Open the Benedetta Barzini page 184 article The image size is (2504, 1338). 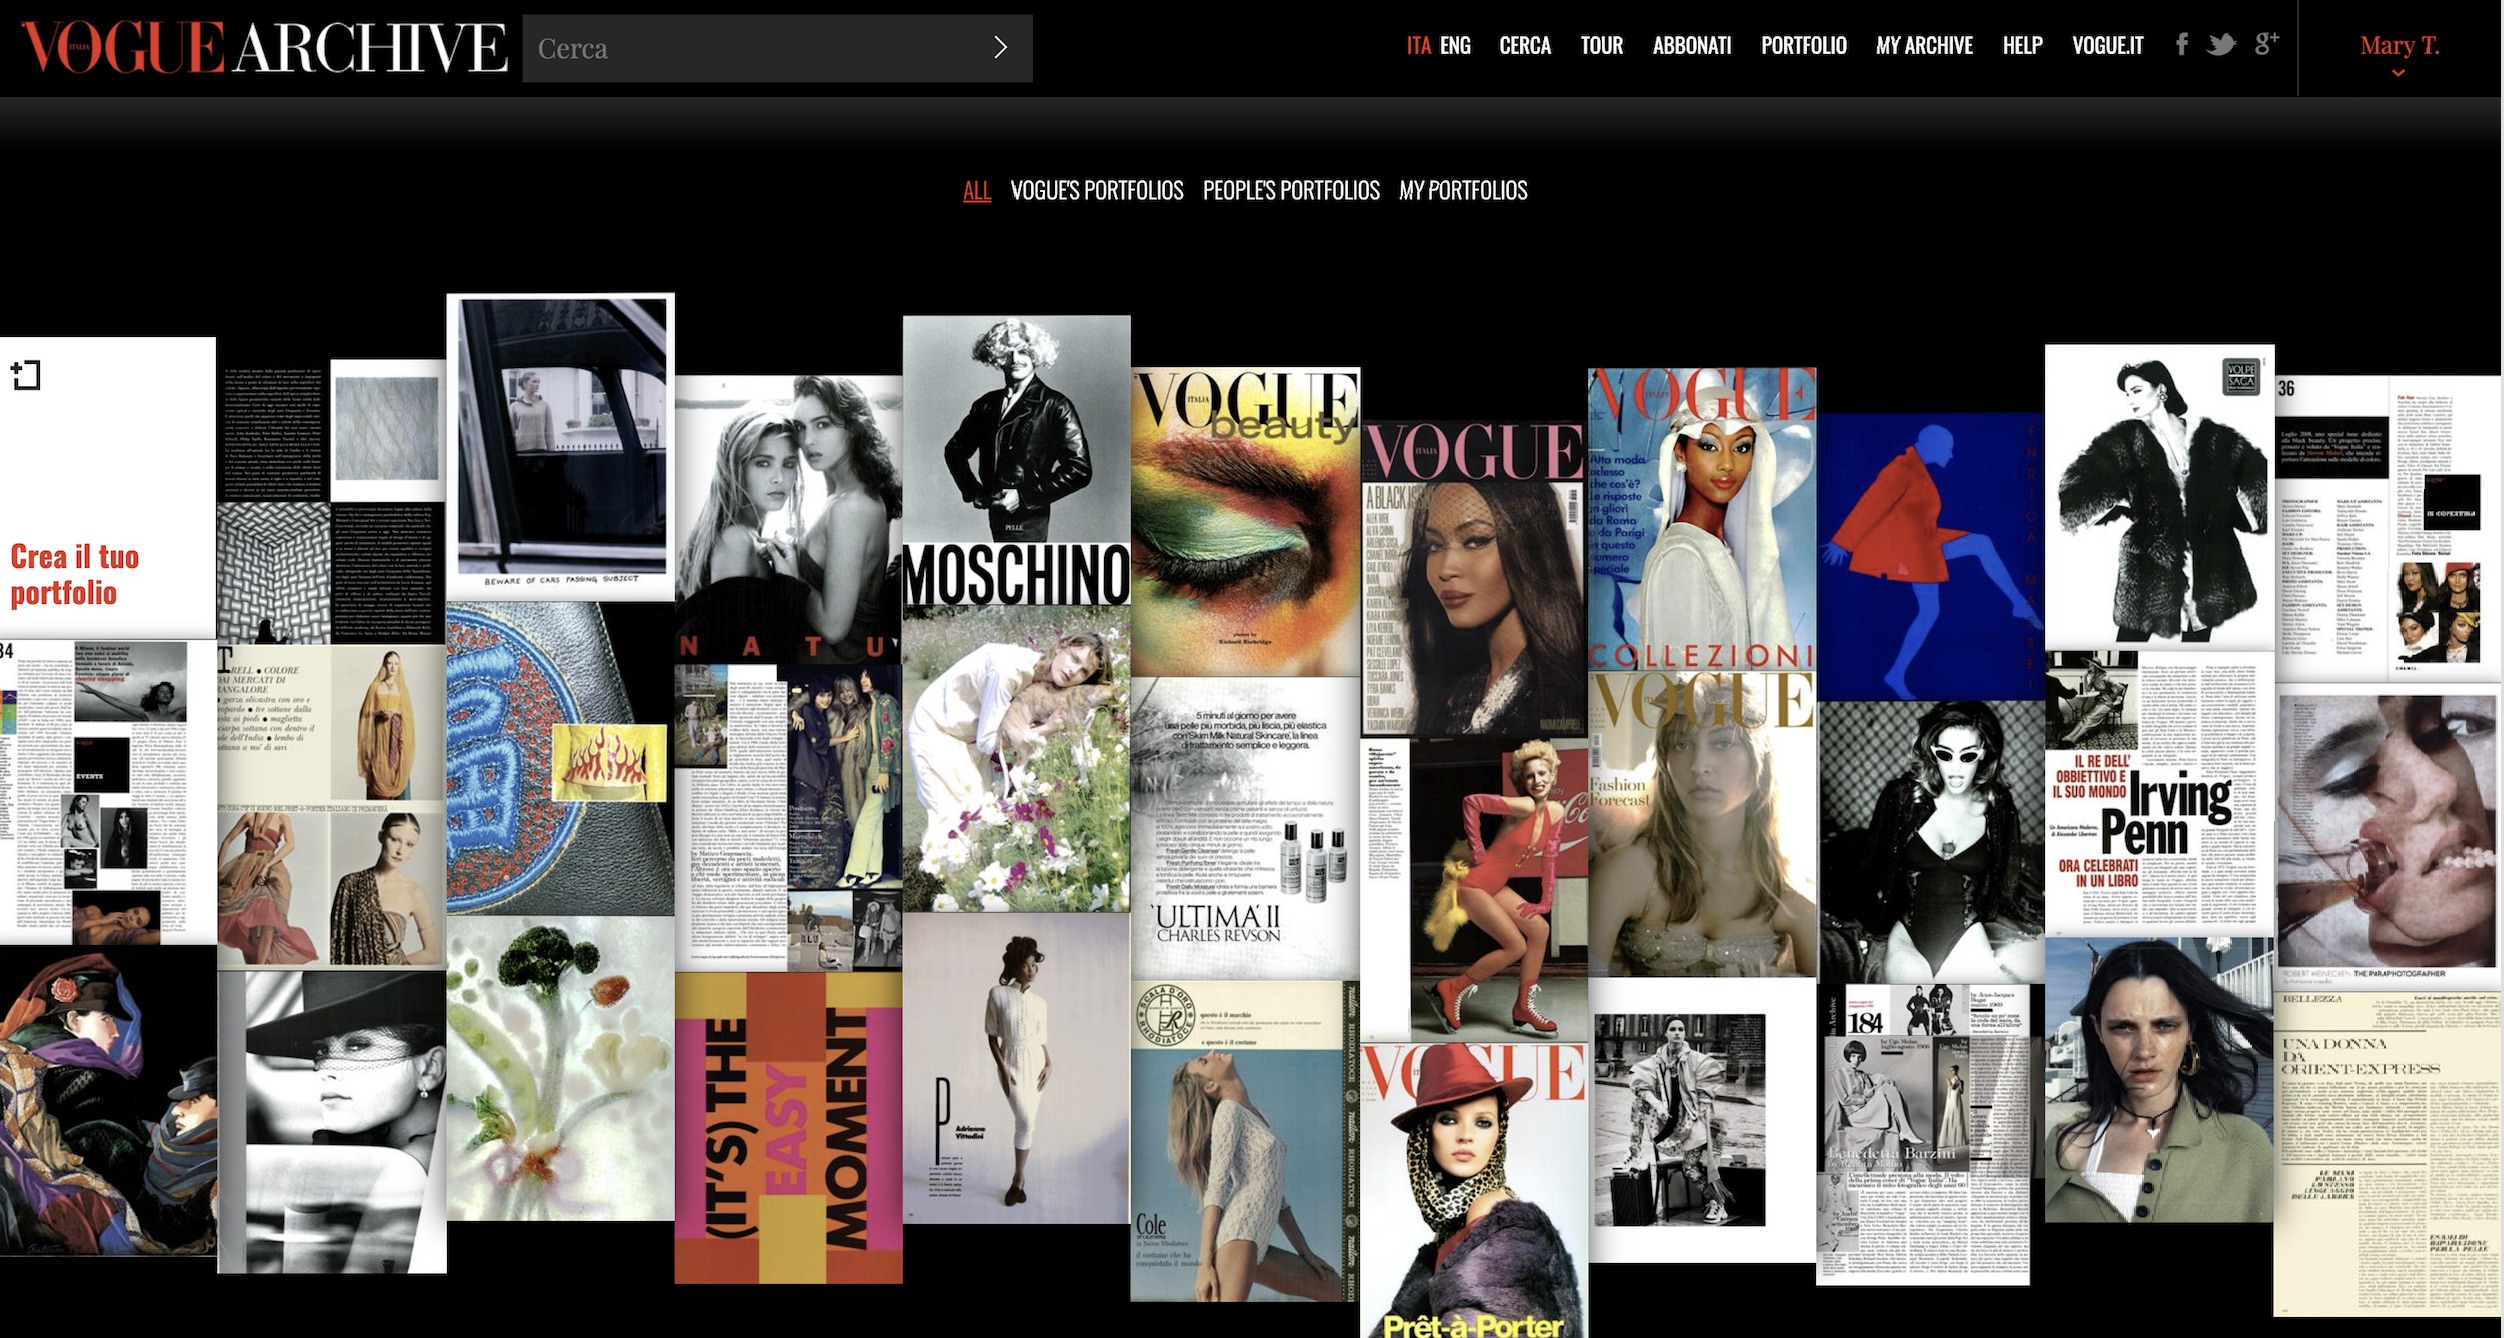tap(1923, 1134)
